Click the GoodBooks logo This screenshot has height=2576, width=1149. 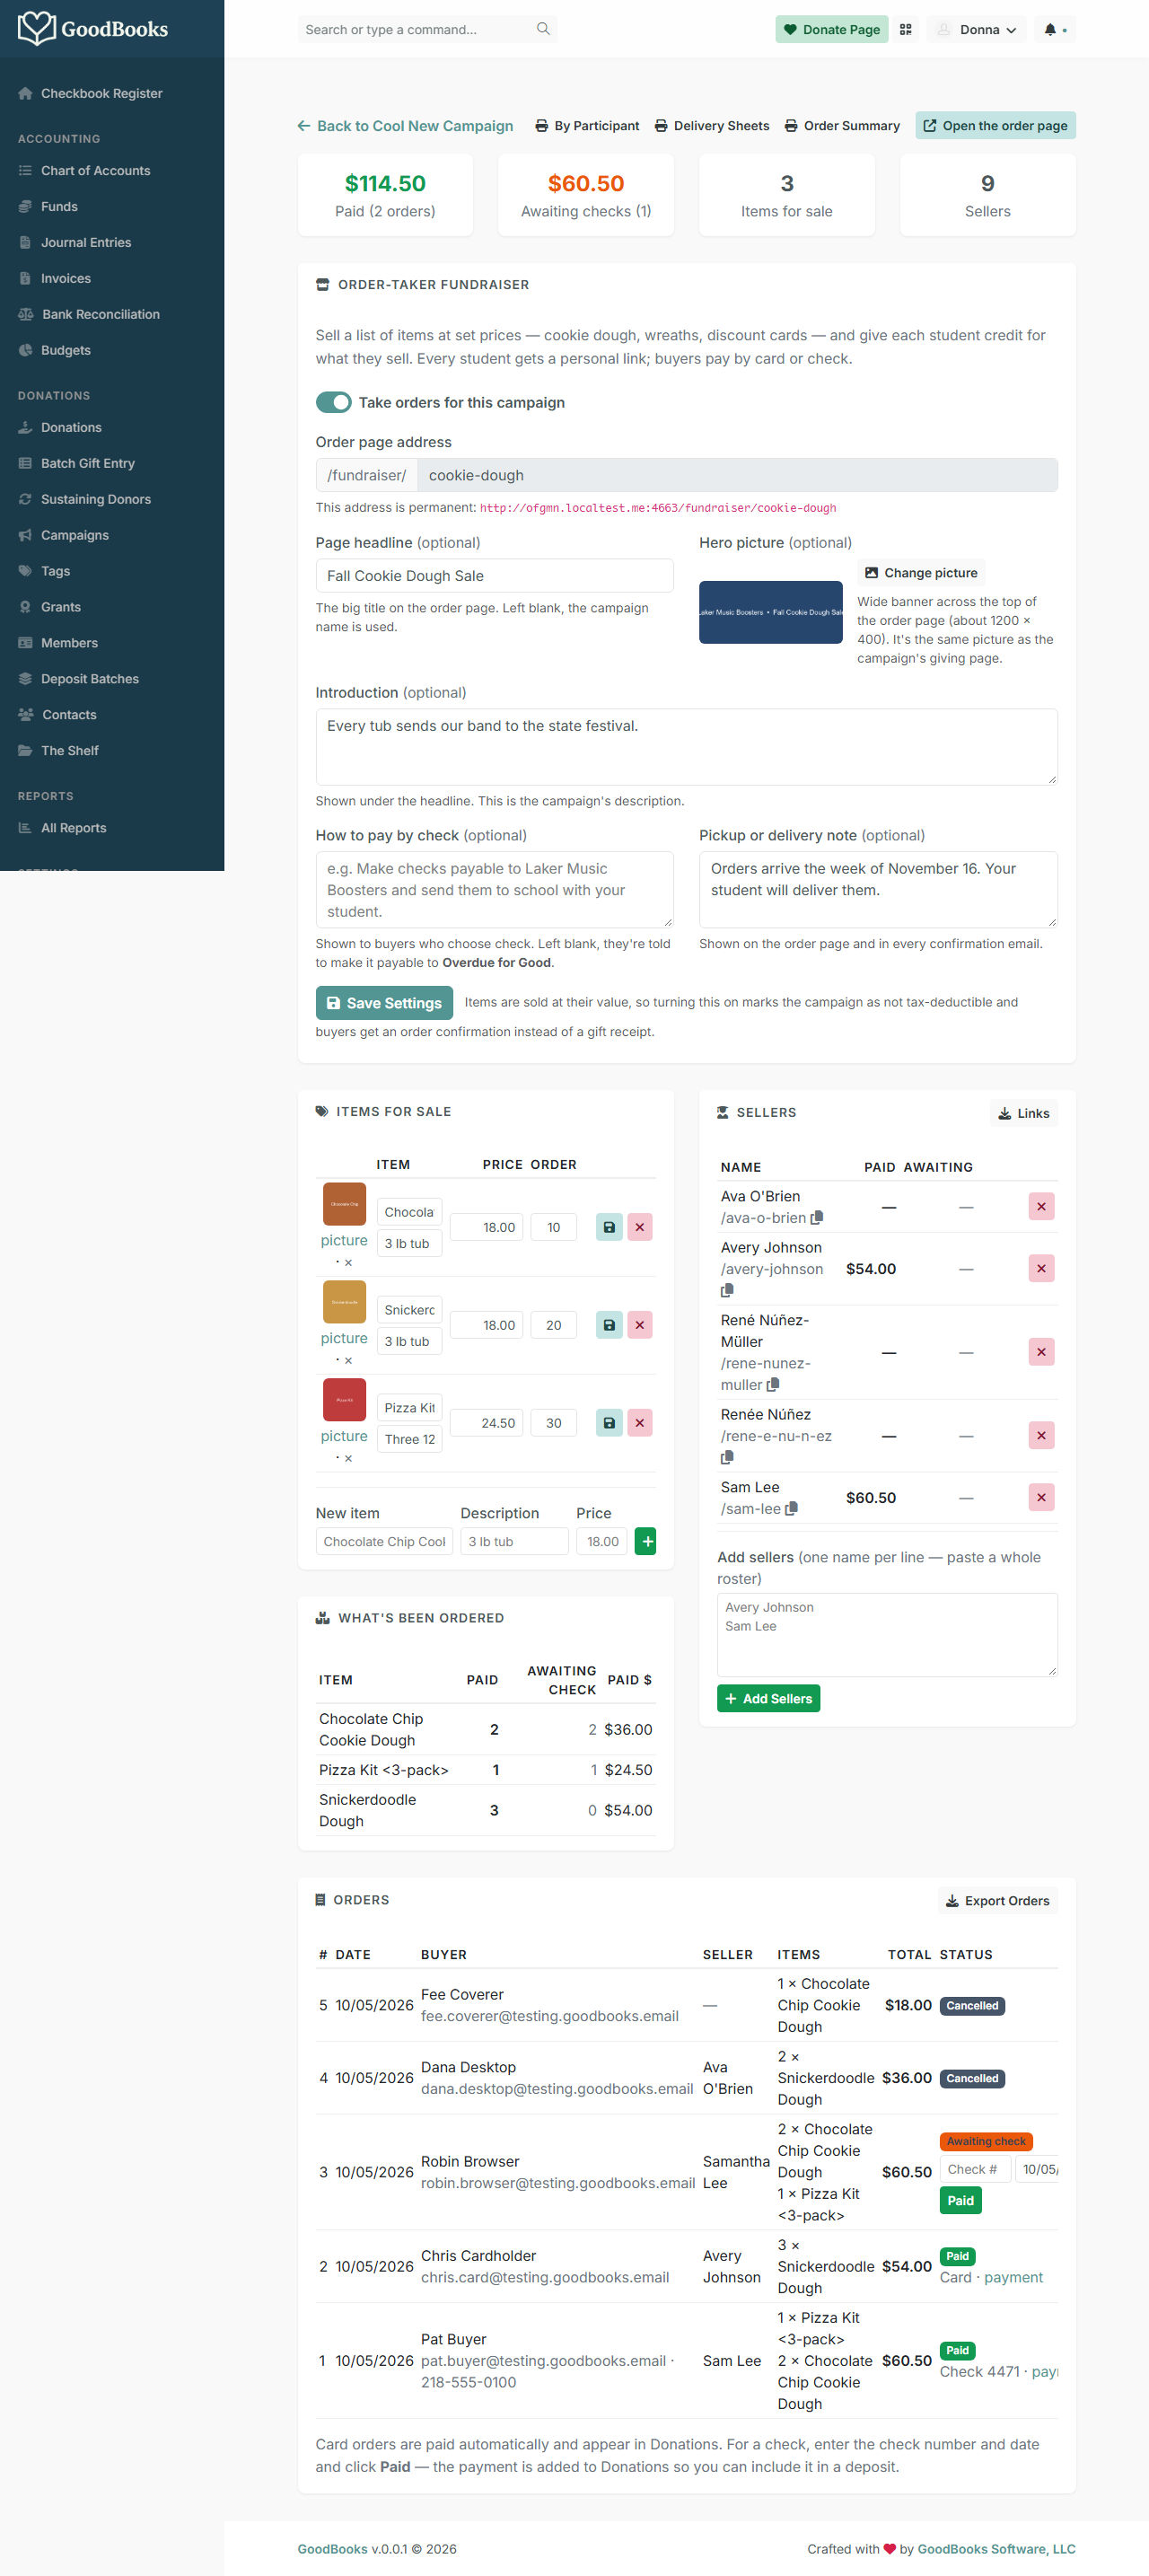coord(93,28)
